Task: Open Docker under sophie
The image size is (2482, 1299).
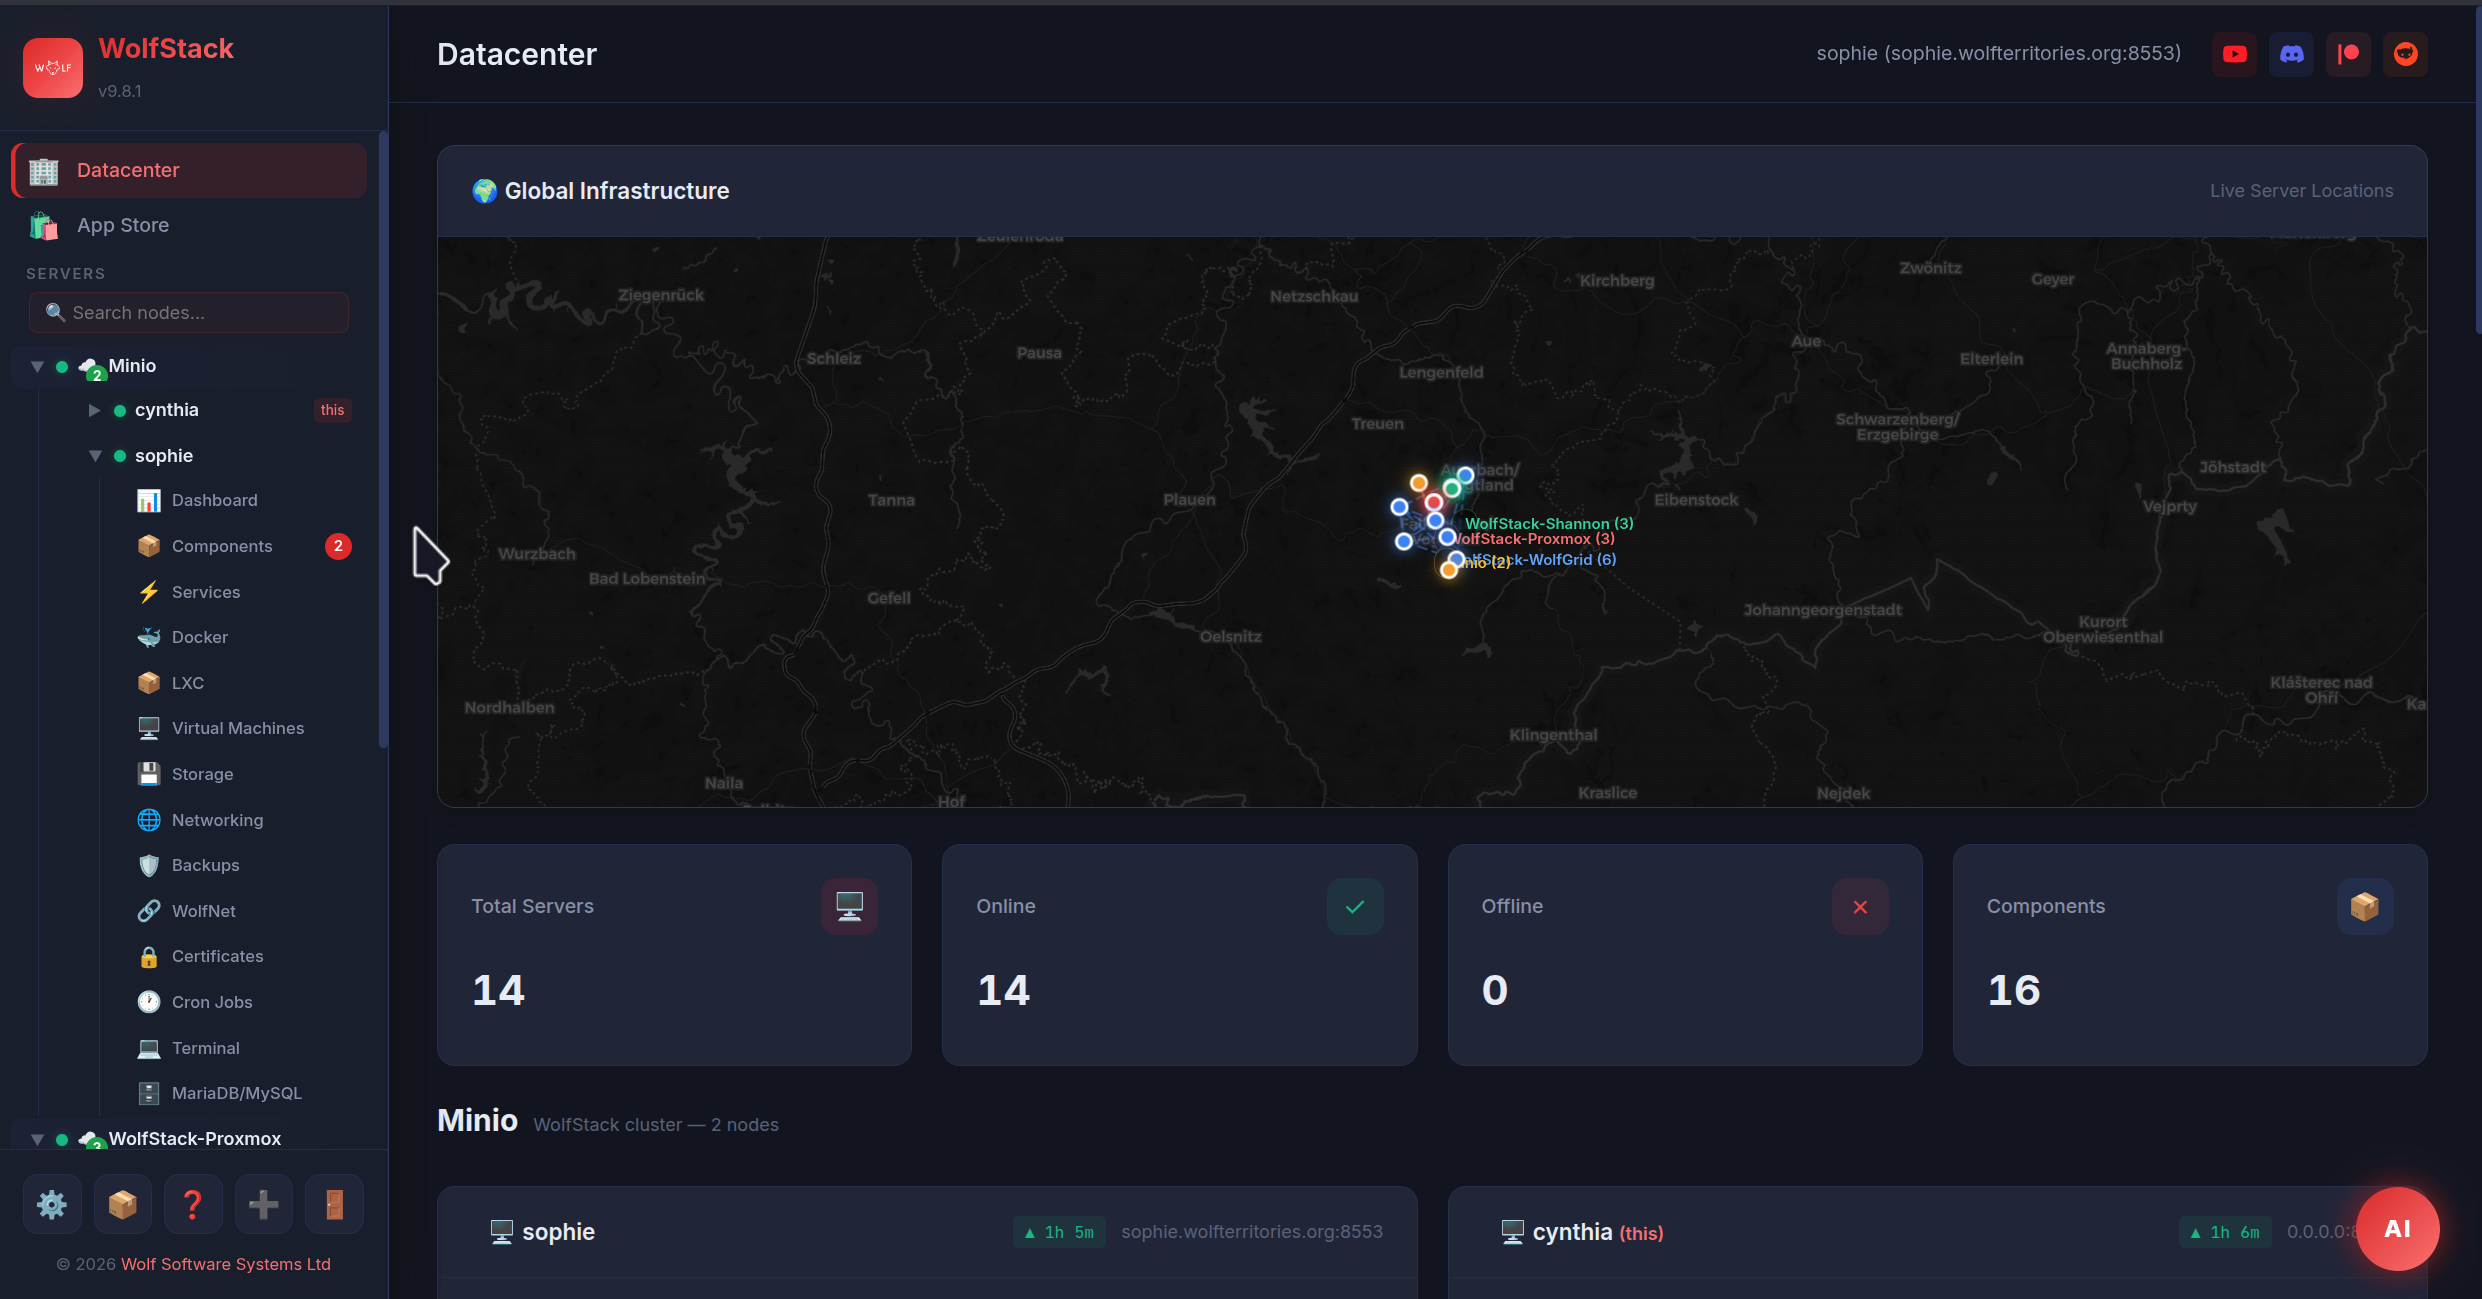Action: [199, 637]
